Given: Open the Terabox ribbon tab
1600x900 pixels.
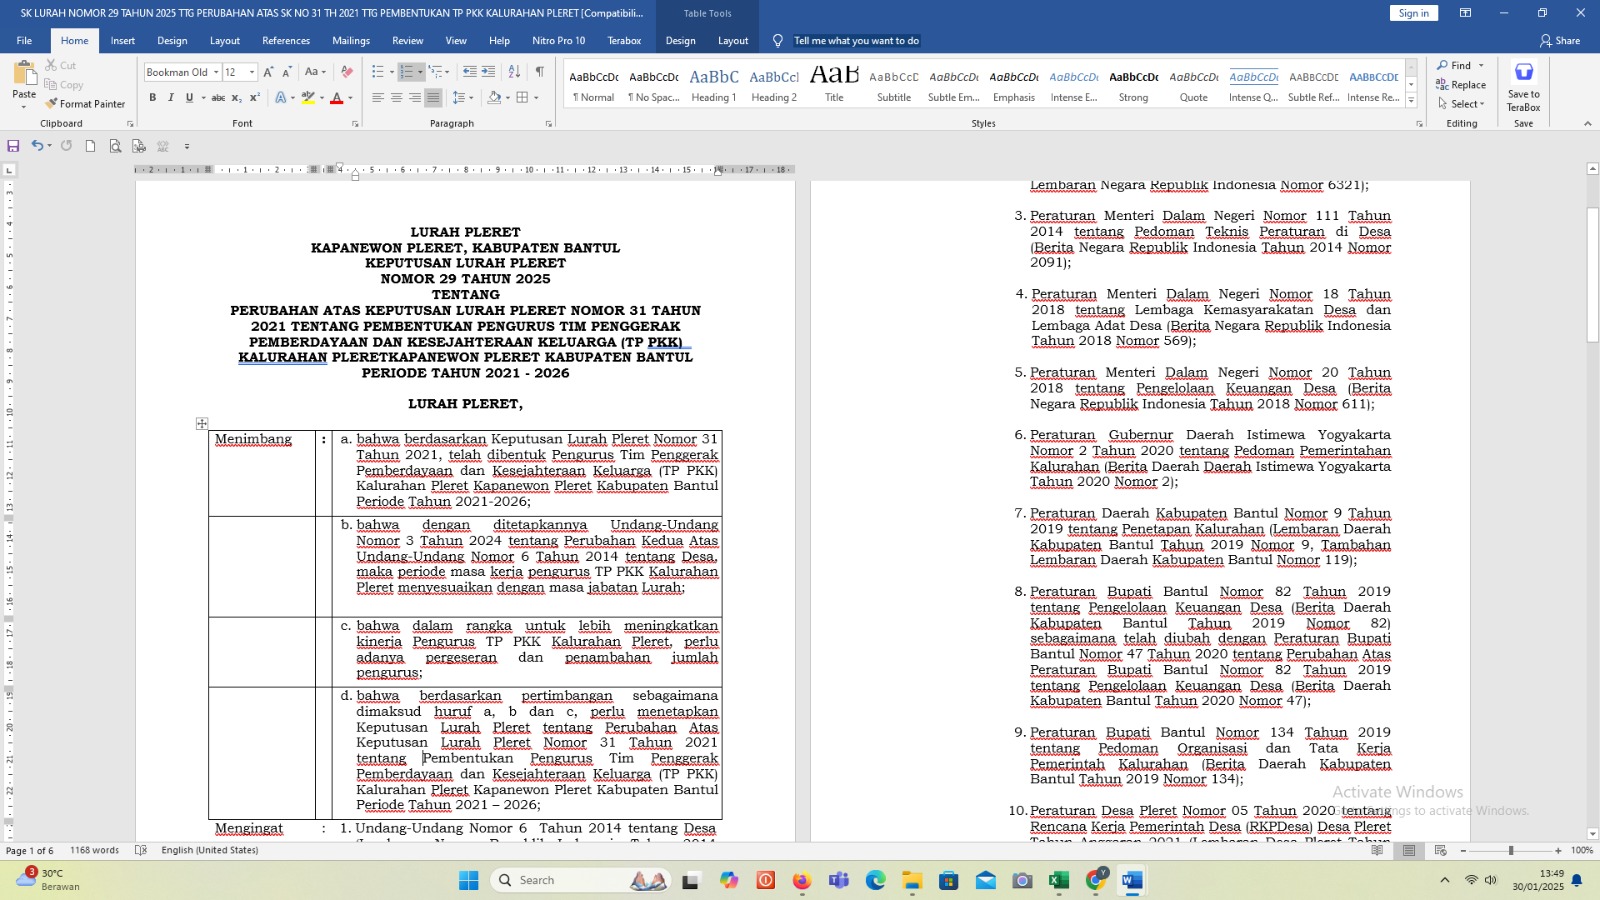Looking at the screenshot, I should click(x=624, y=41).
